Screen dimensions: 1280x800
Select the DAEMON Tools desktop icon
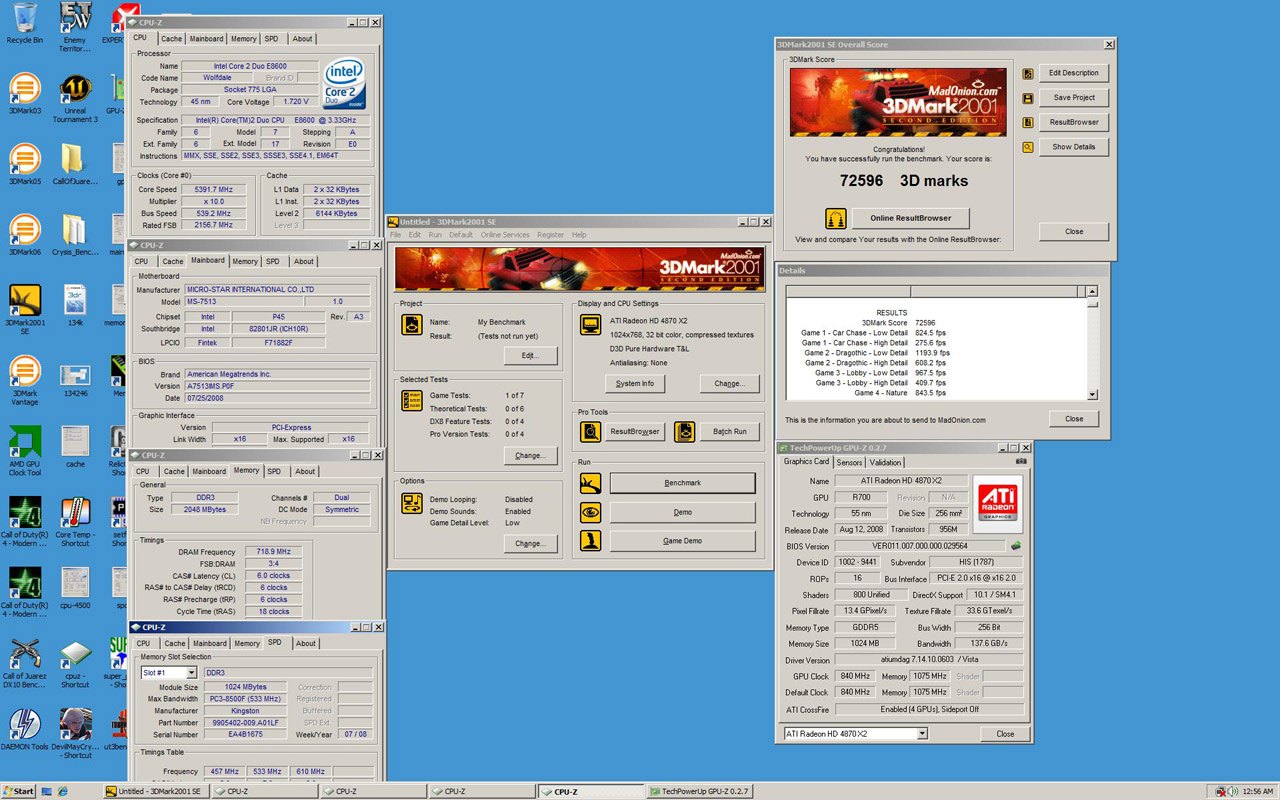tap(25, 730)
